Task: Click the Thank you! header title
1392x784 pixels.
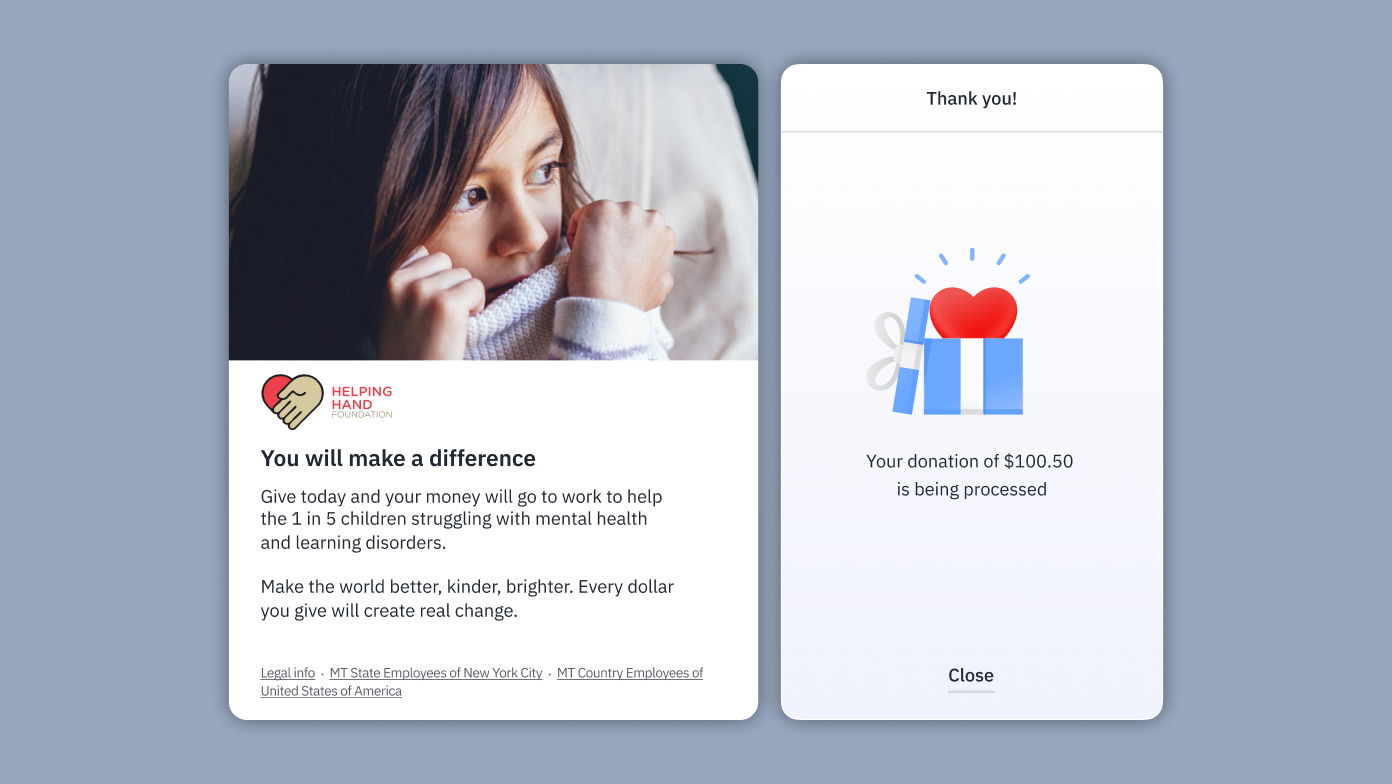Action: tap(972, 99)
